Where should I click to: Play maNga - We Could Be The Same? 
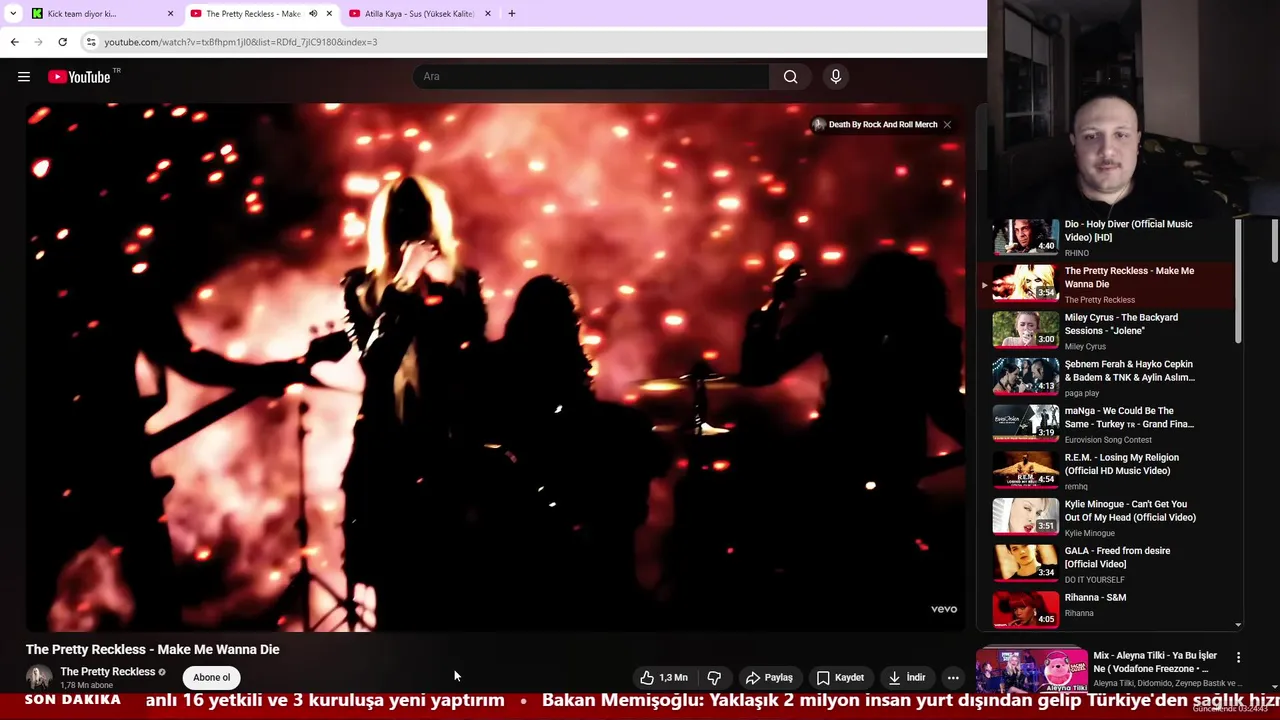tap(1107, 425)
